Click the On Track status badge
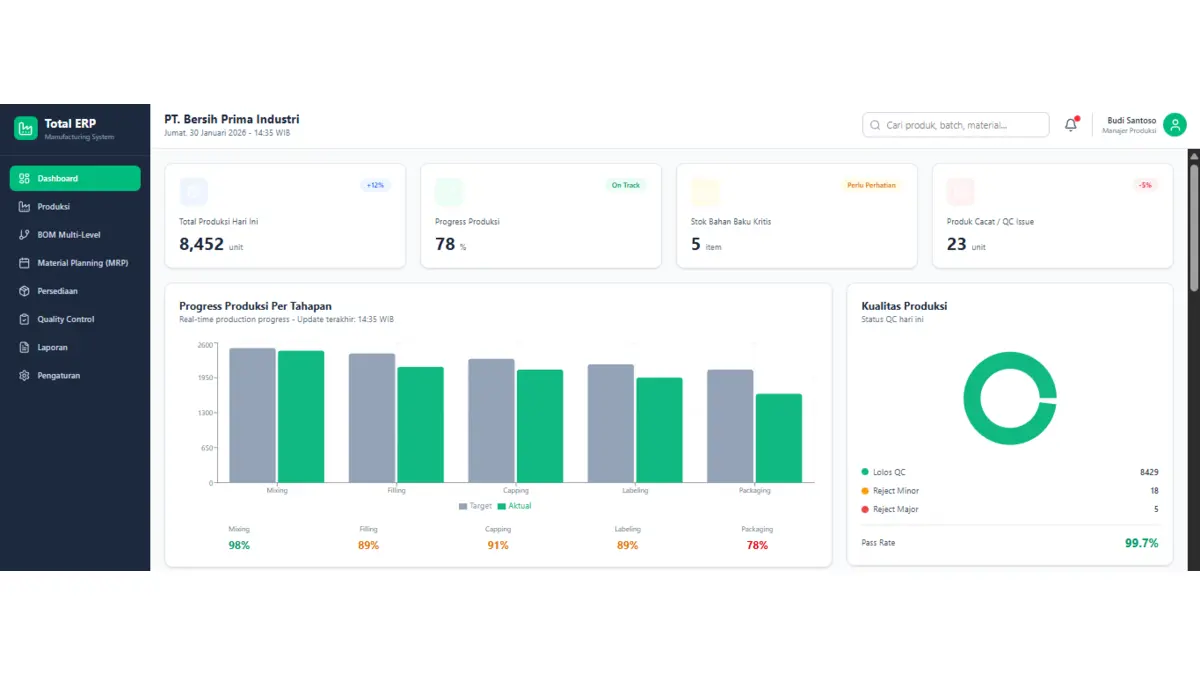The height and width of the screenshot is (675, 1200). click(x=625, y=185)
